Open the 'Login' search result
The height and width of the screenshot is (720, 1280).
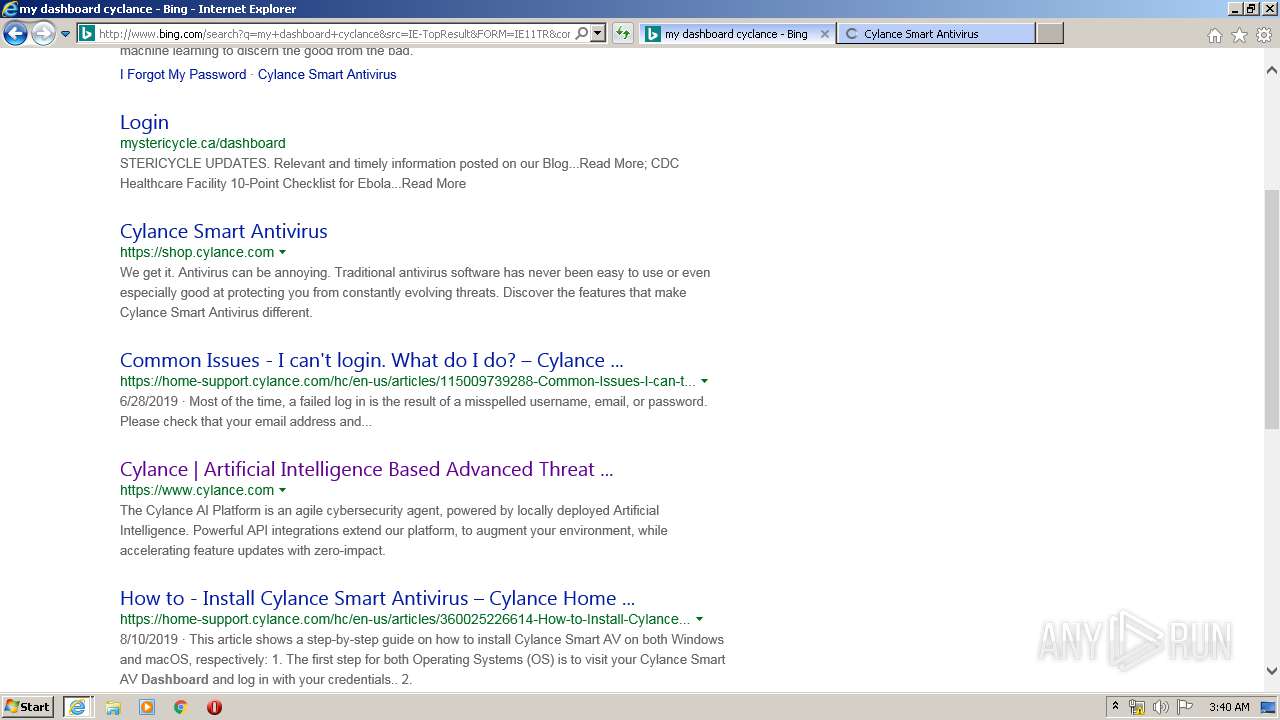(144, 122)
